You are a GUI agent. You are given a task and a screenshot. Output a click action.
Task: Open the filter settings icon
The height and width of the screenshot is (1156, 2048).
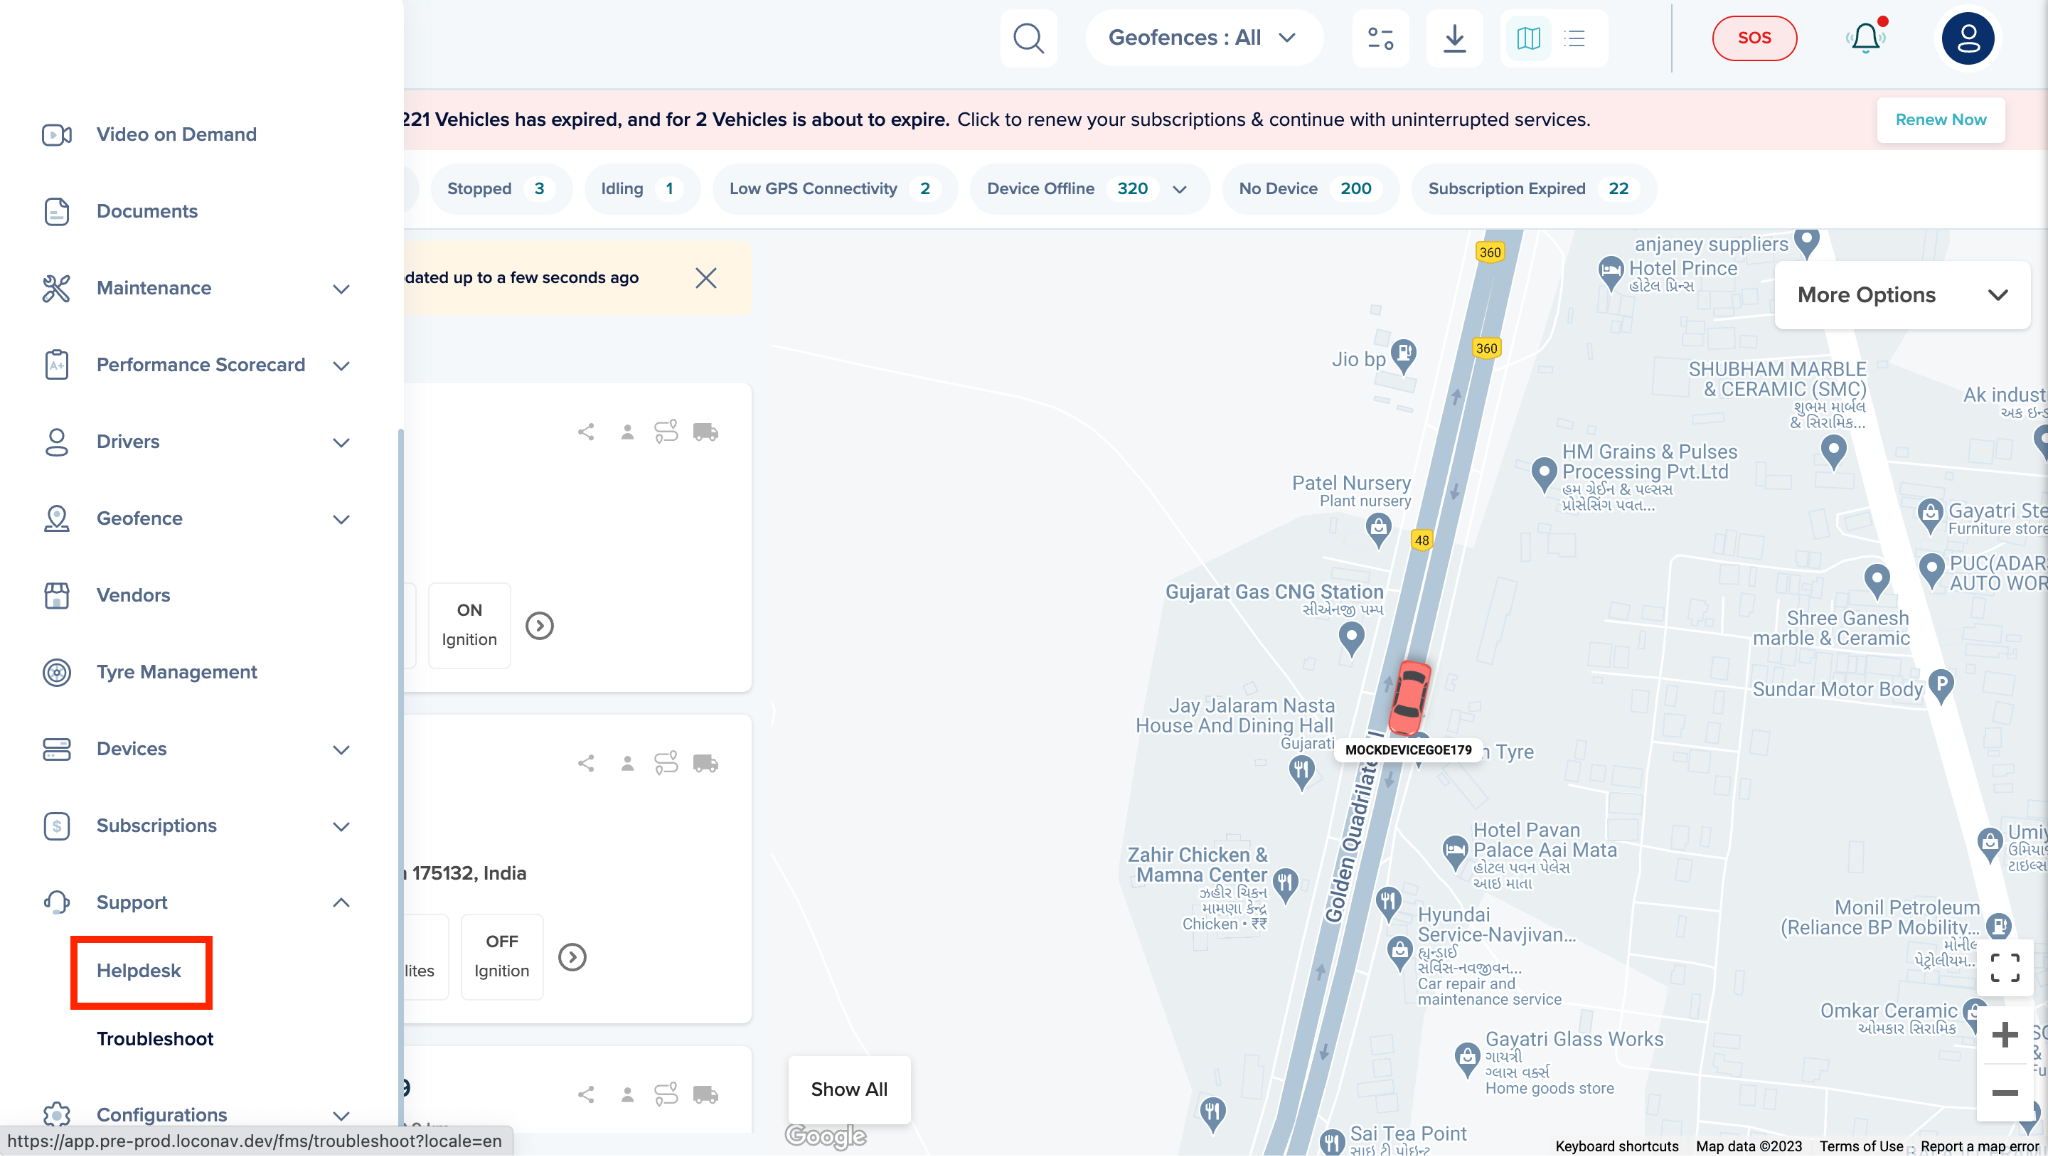(x=1380, y=38)
